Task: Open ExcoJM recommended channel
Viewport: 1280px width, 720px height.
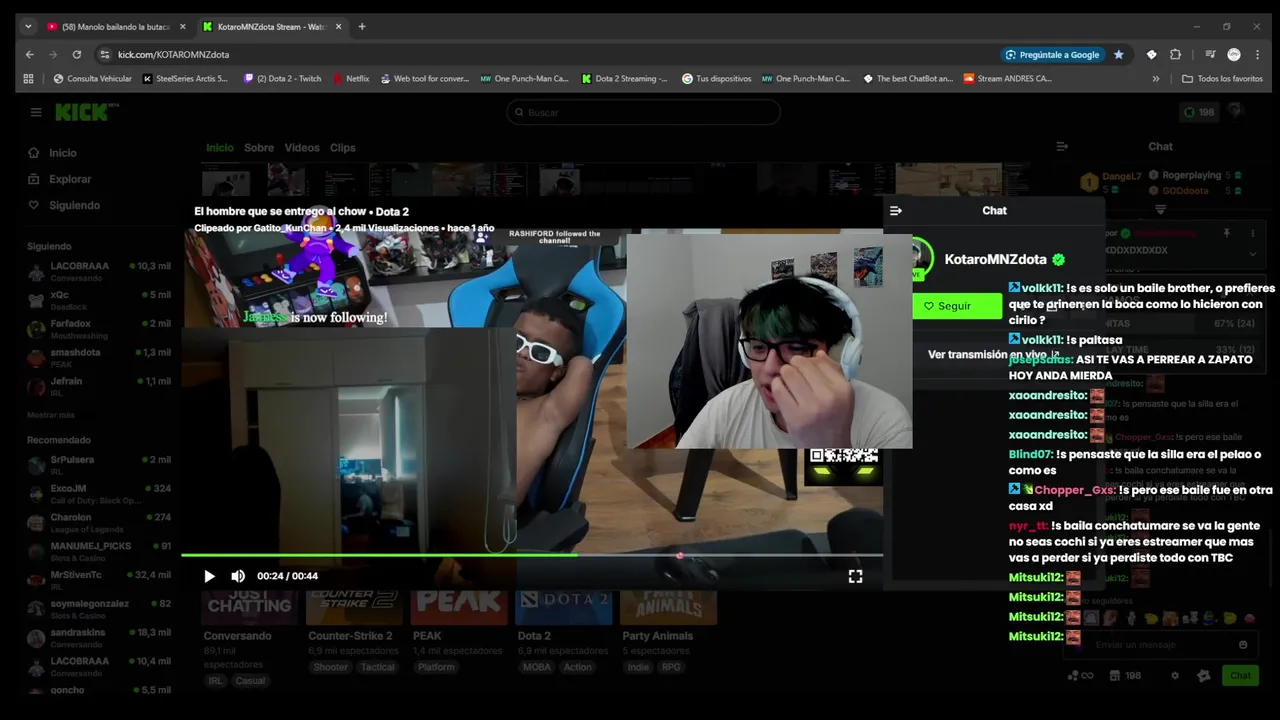Action: [x=99, y=493]
